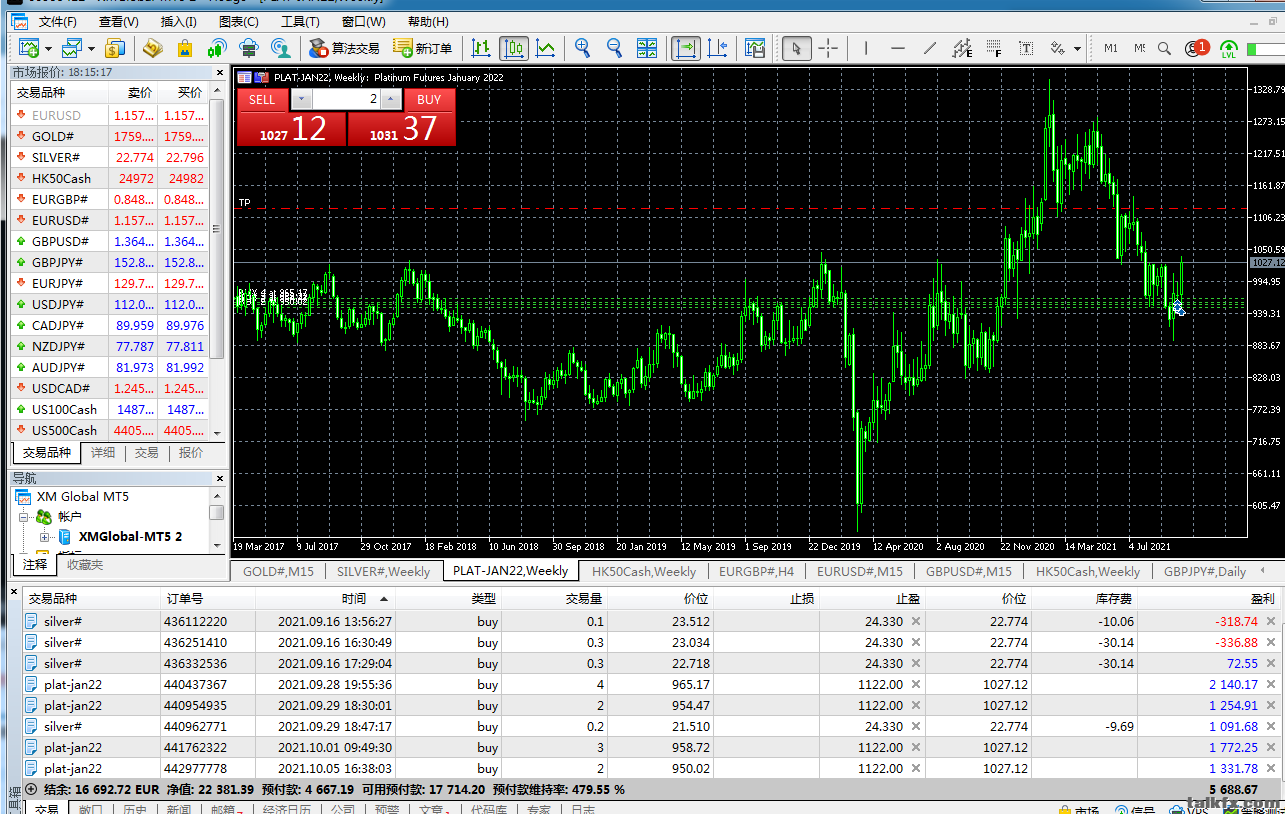Open the 工具(T) menu

[300, 21]
